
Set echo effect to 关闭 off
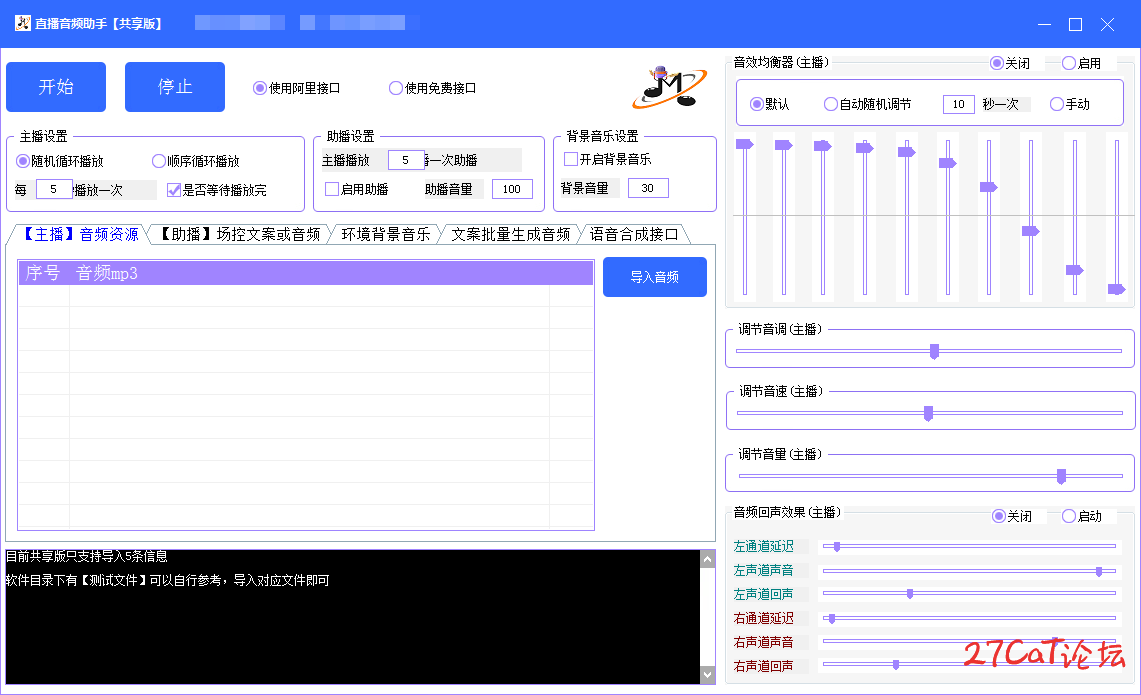[x=1012, y=516]
